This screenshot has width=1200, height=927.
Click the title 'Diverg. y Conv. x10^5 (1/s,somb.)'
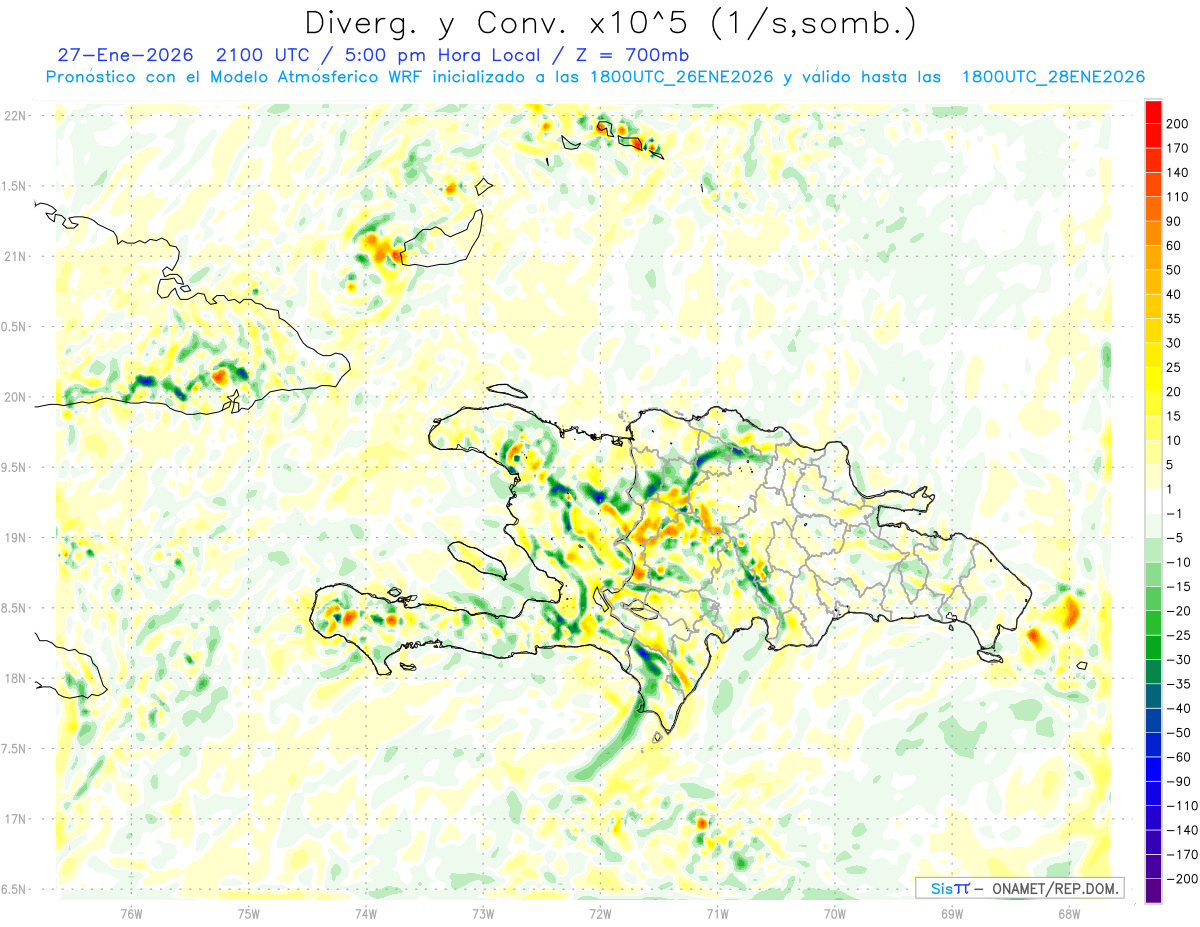pyautogui.click(x=610, y=23)
